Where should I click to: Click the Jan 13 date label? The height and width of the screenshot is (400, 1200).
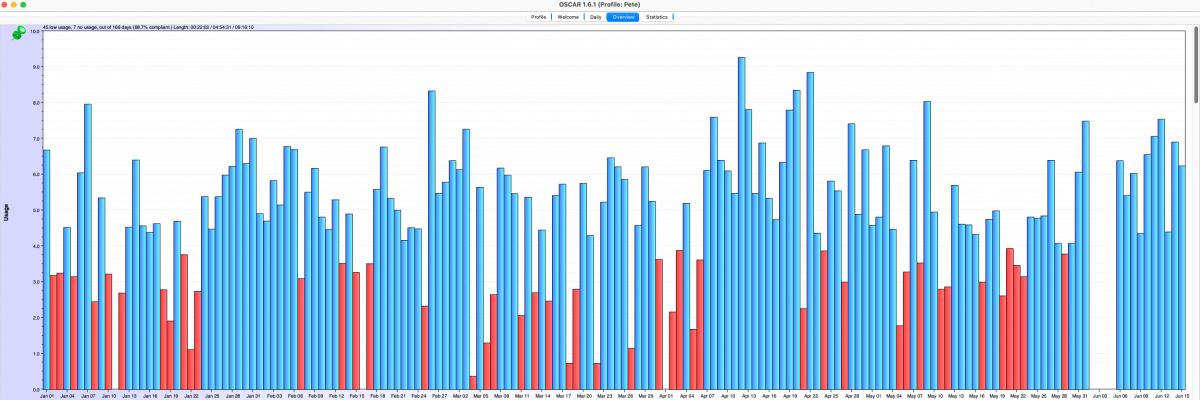click(x=129, y=396)
